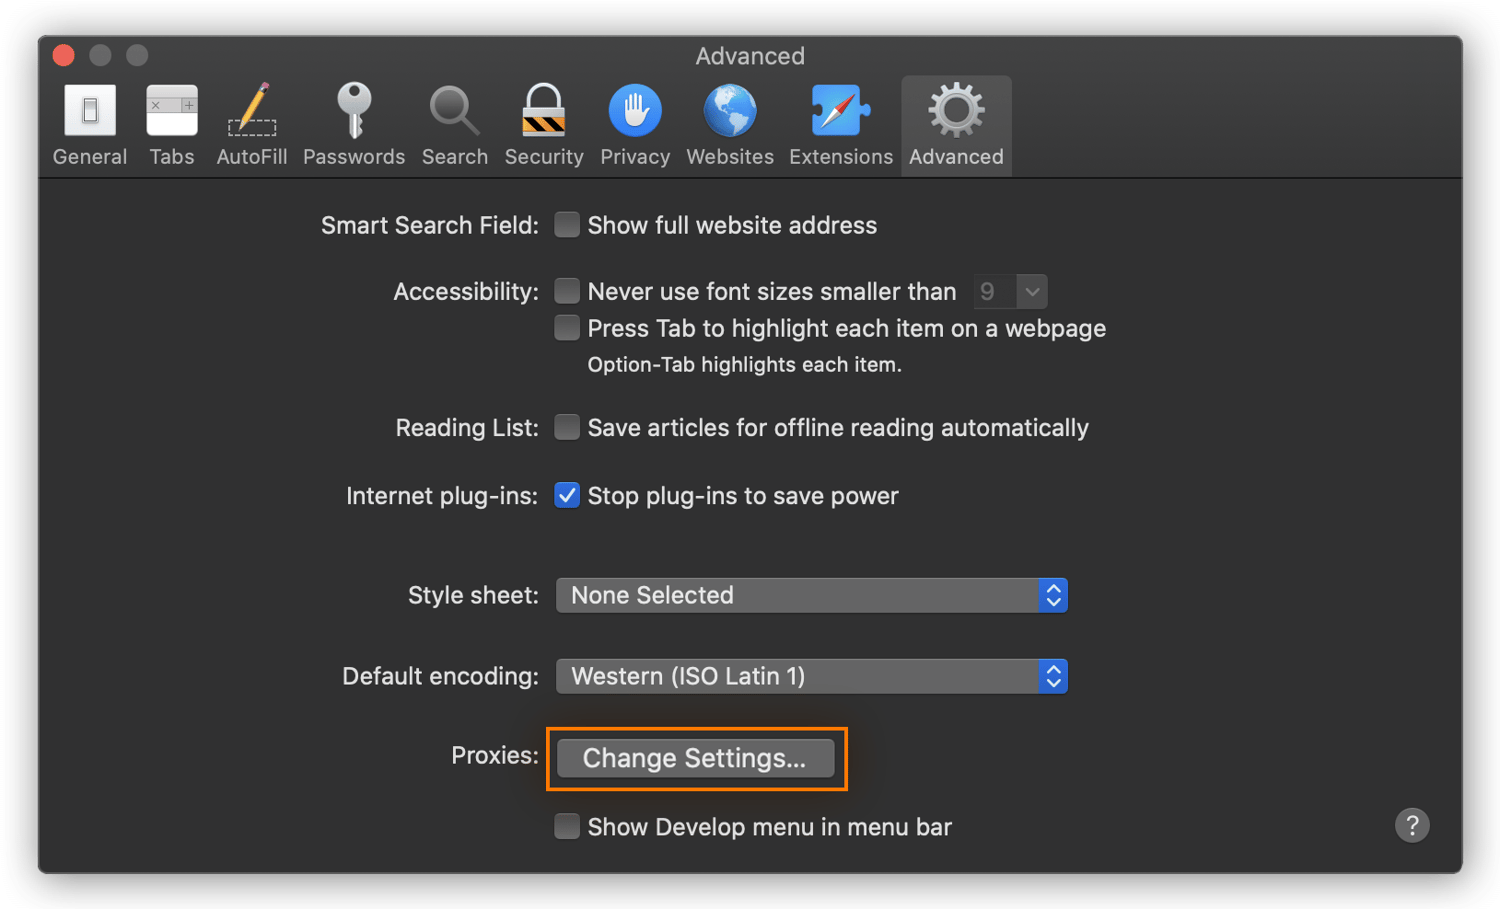Open Websites preferences via the globe icon
The width and height of the screenshot is (1500, 909).
(x=729, y=120)
